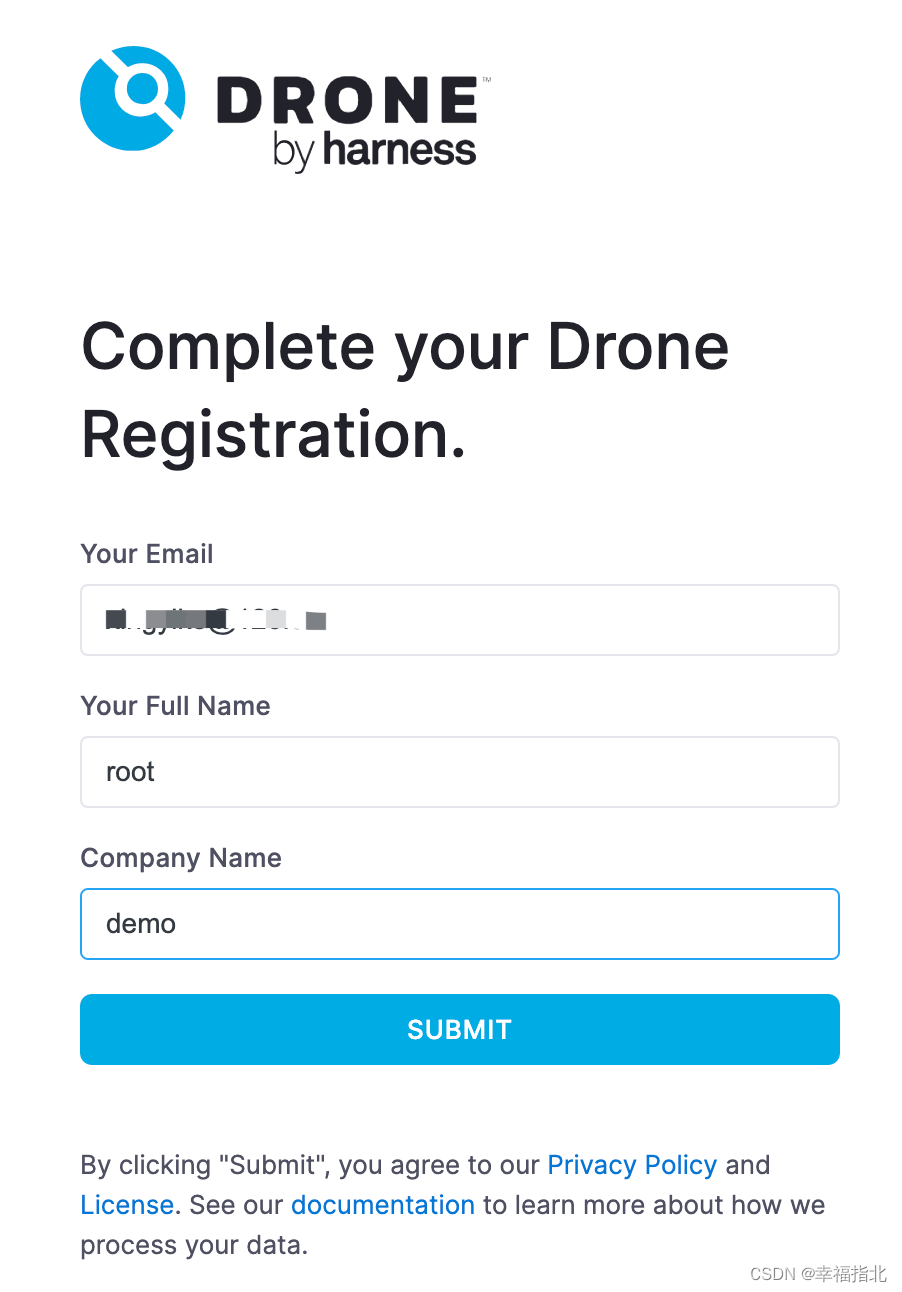Viewport: 902px width, 1292px height.
Task: Click the 'process your data' footer text
Action: pyautogui.click(x=194, y=1246)
